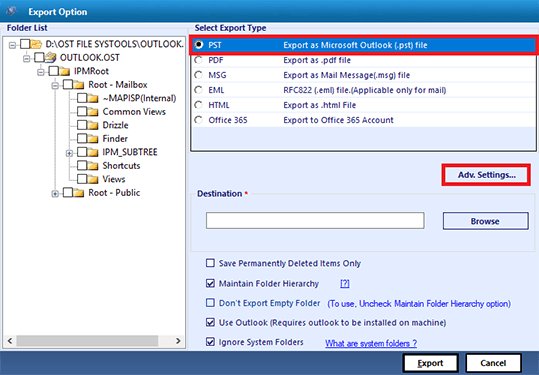Collapse the IPMRoot tree node
The width and height of the screenshot is (539, 375).
[41, 72]
